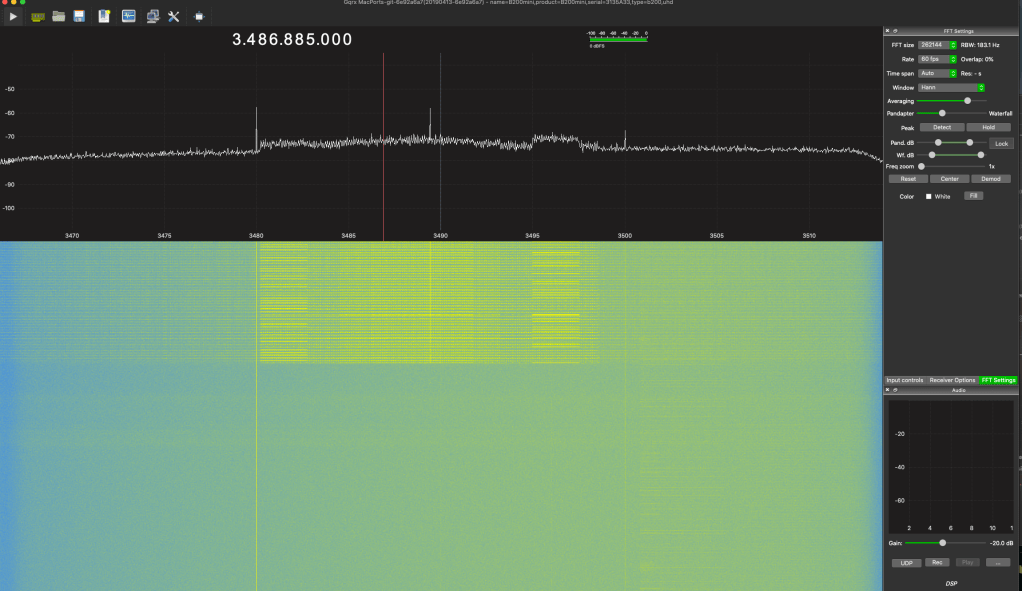Switch to the Input controls tab
This screenshot has height=591, width=1022.
coord(904,380)
